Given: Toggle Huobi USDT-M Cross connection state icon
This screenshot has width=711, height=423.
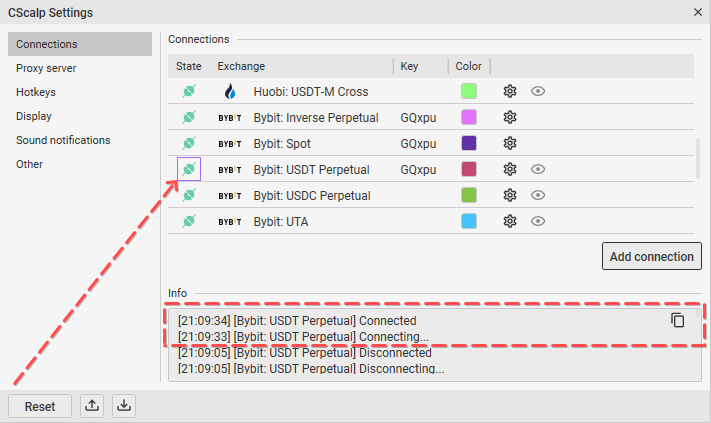Looking at the screenshot, I should pos(189,91).
